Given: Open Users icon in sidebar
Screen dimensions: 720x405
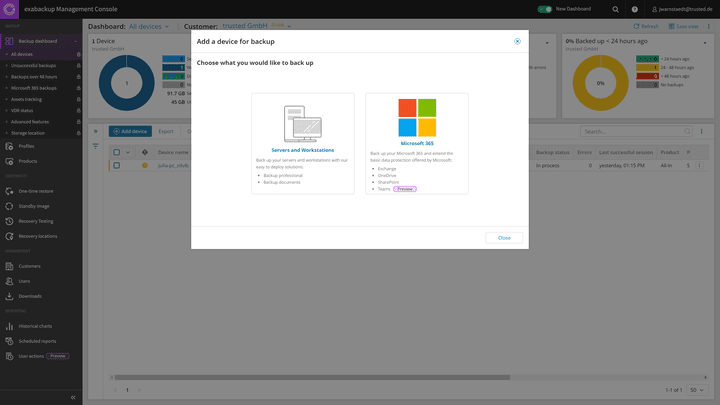Looking at the screenshot, I should 9,281.
